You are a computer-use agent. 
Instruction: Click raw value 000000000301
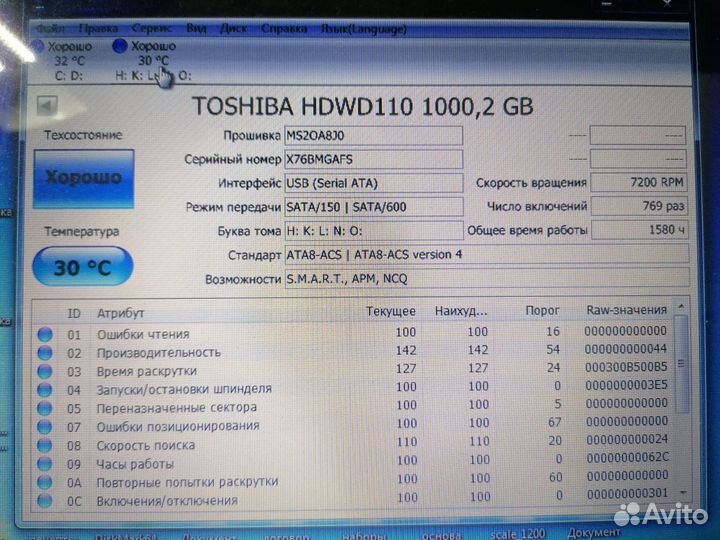click(627, 494)
